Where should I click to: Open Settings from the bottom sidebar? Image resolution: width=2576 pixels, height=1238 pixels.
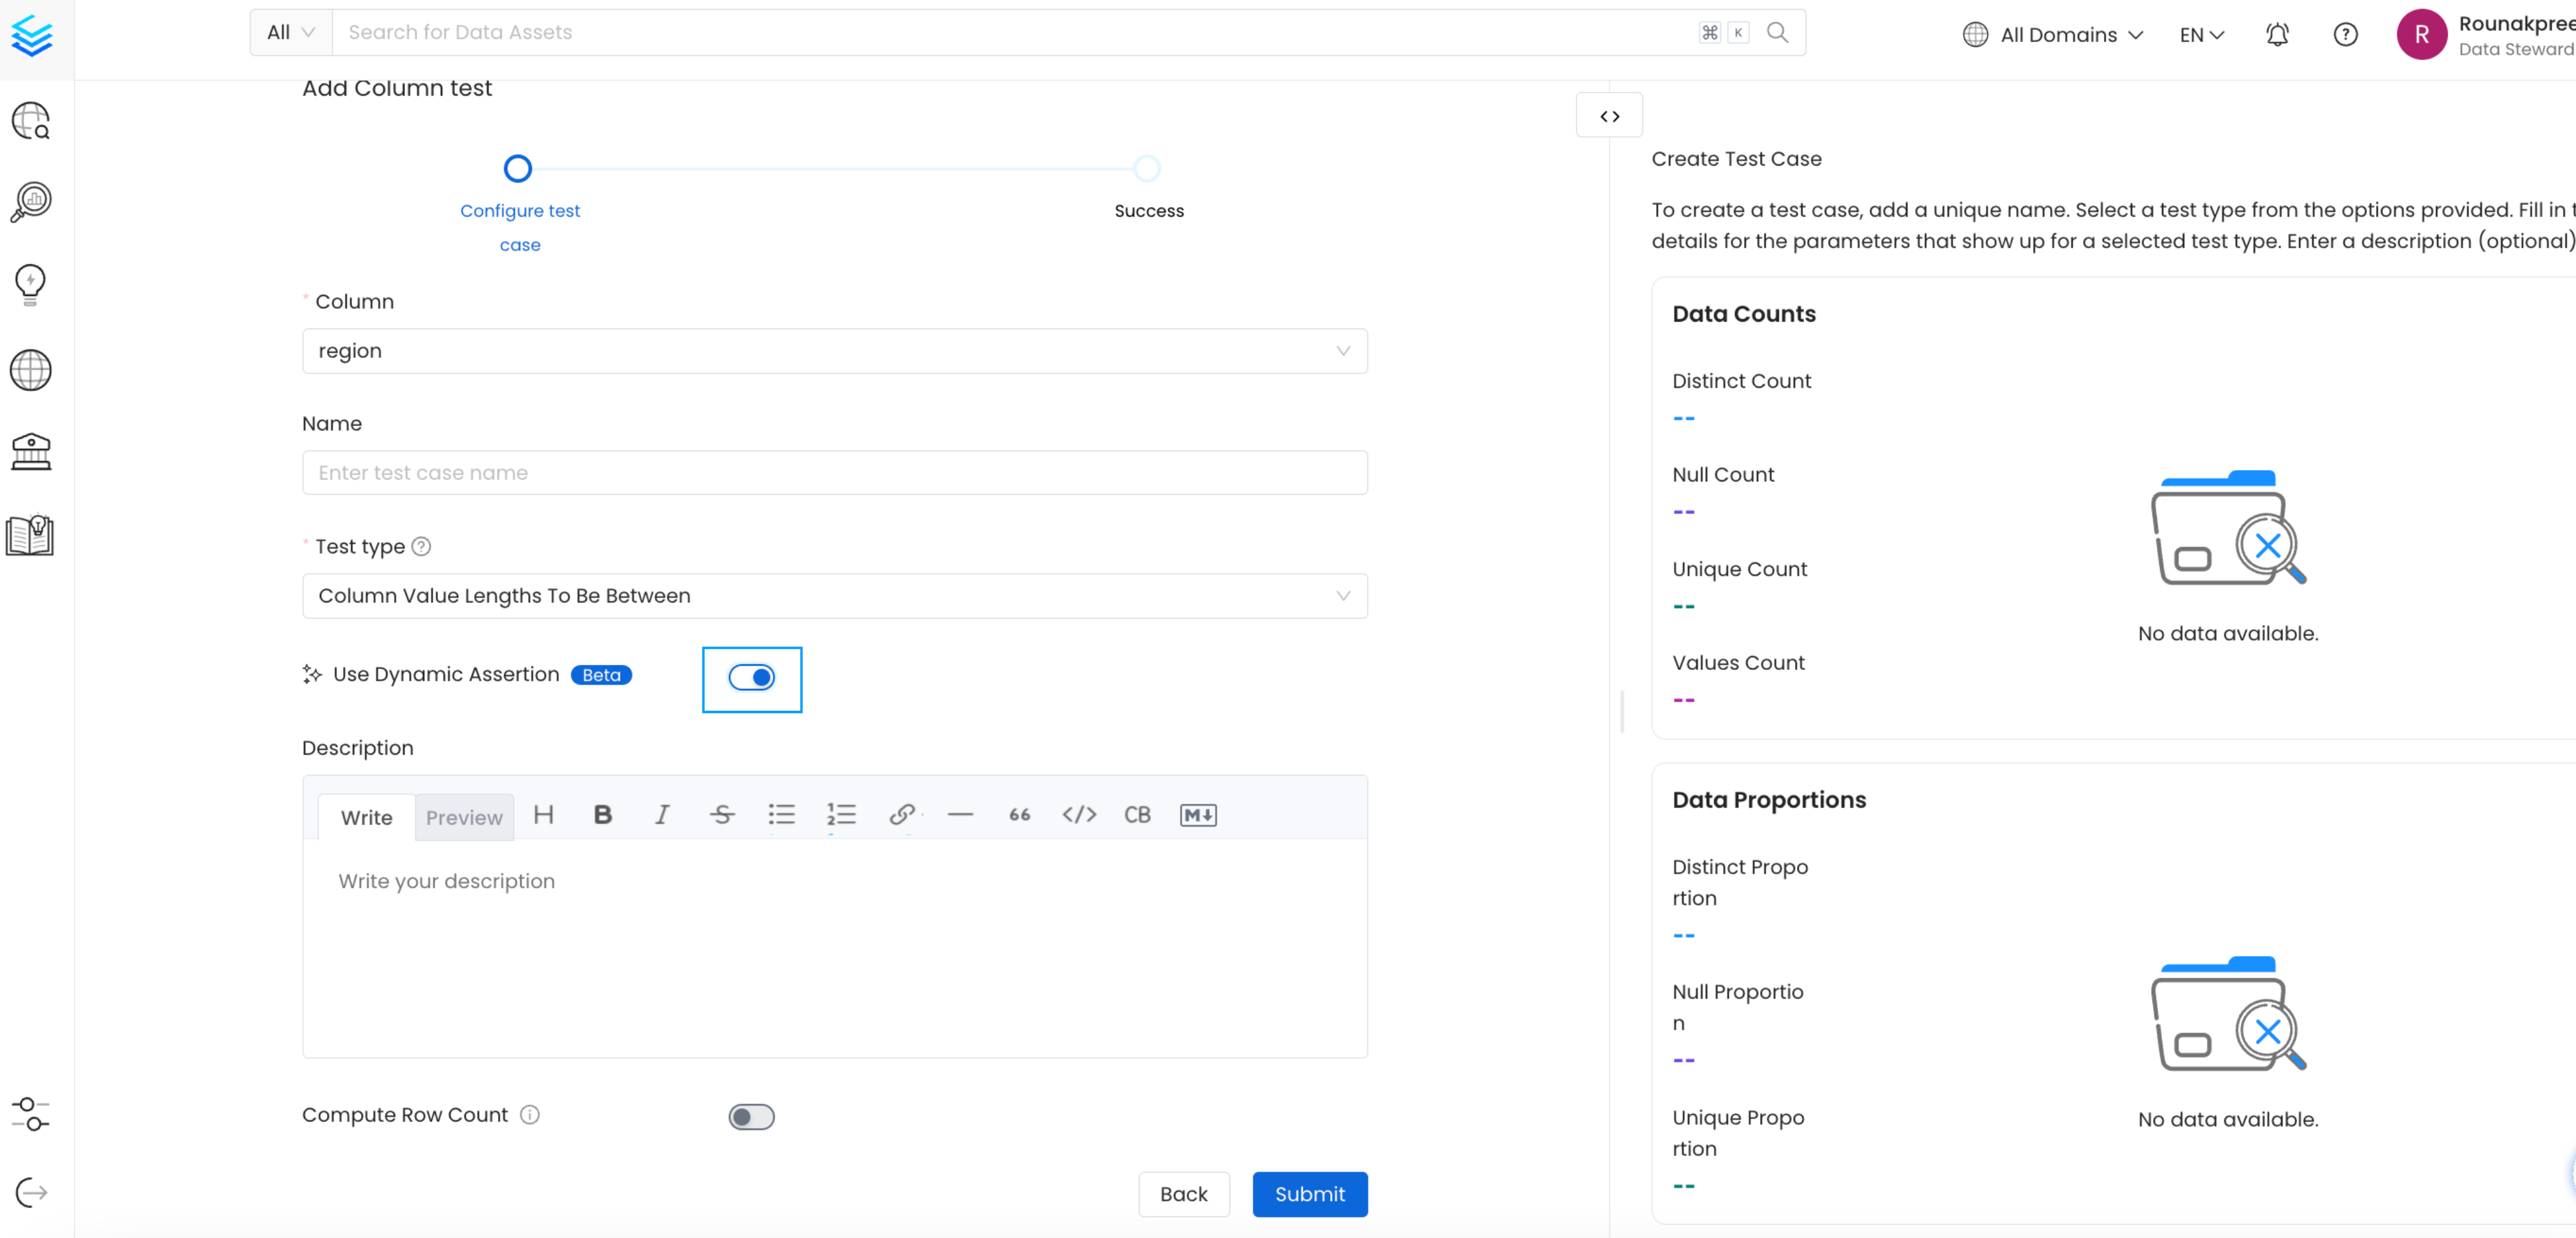point(30,1115)
